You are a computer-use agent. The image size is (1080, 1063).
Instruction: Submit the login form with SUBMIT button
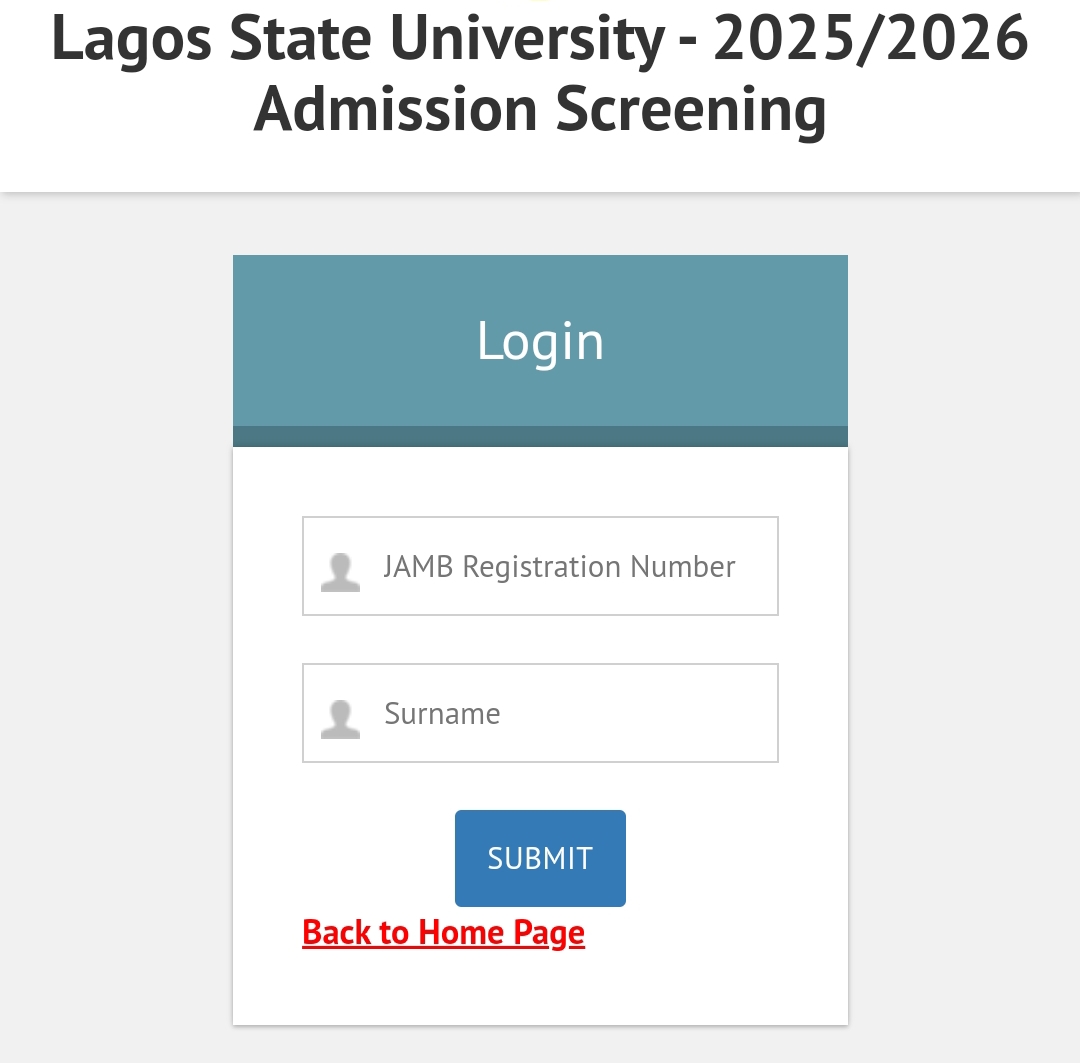540,858
